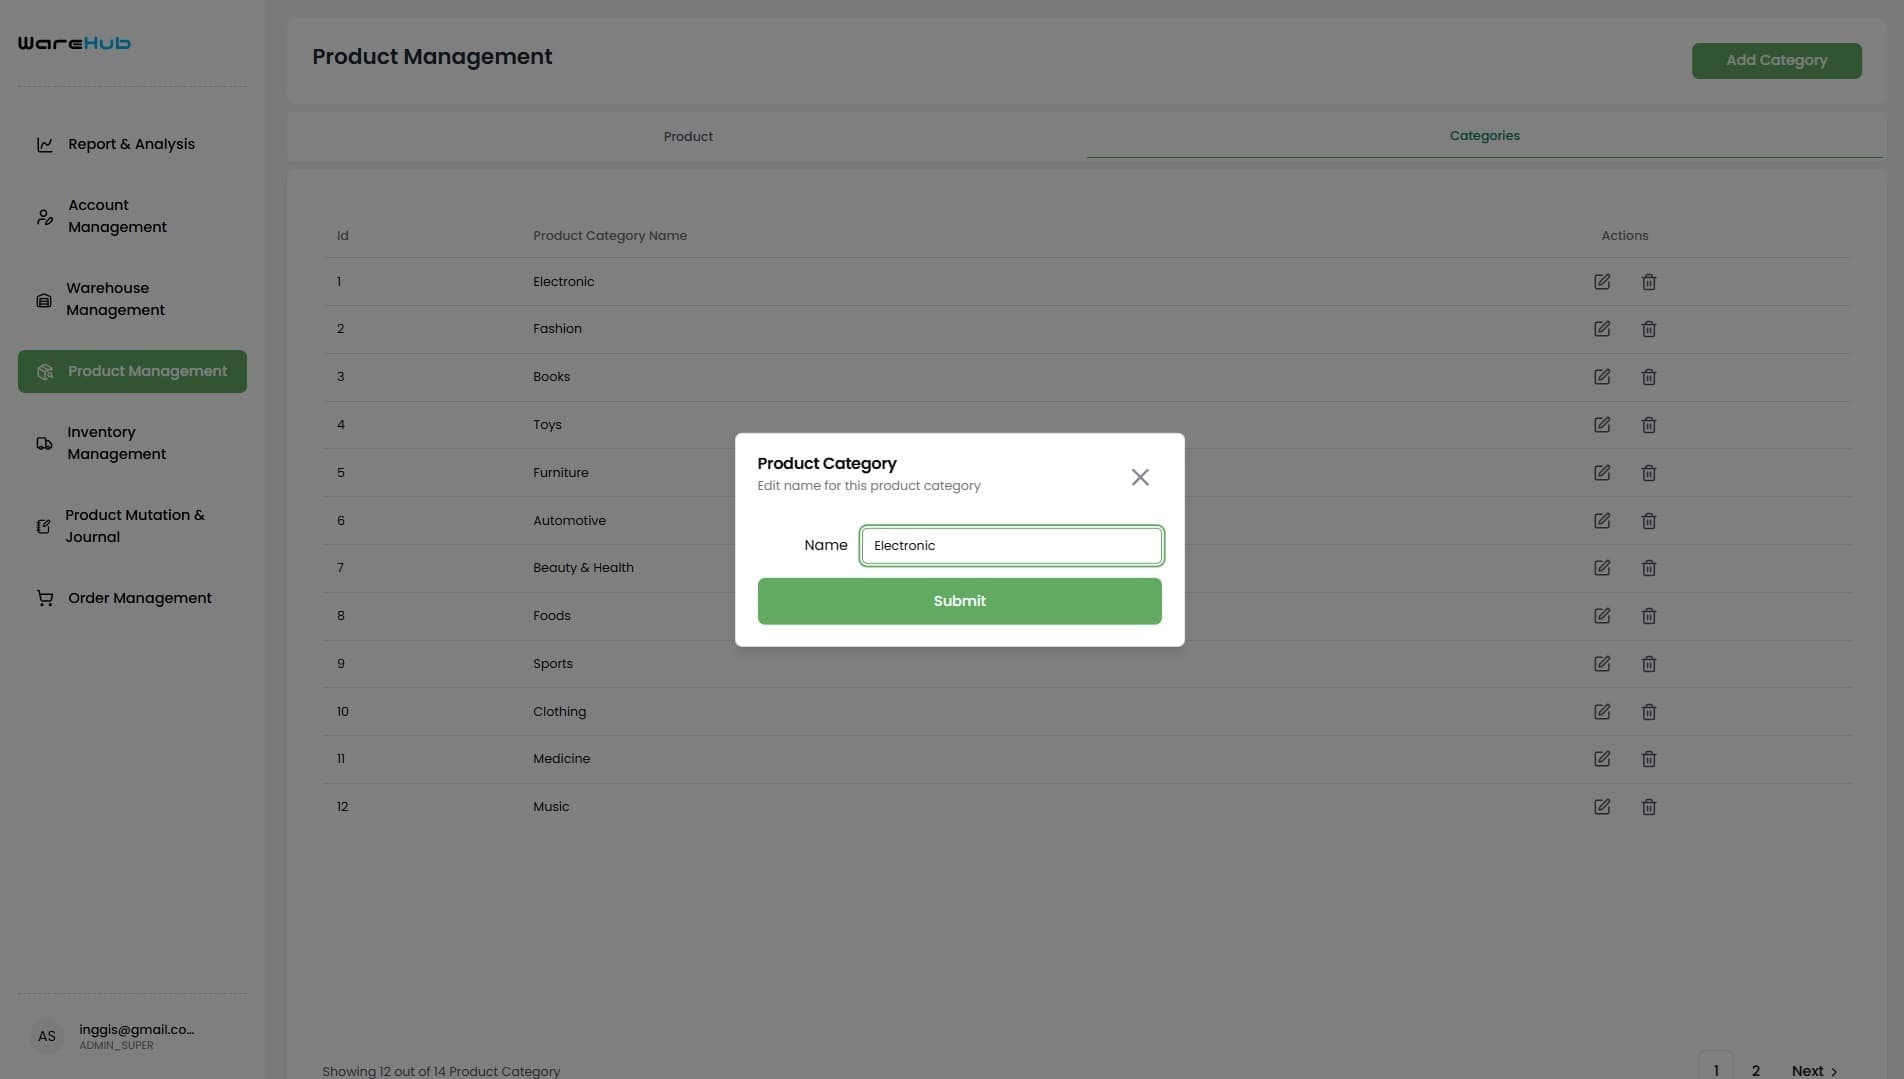
Task: Delete the Books category
Action: [1649, 377]
